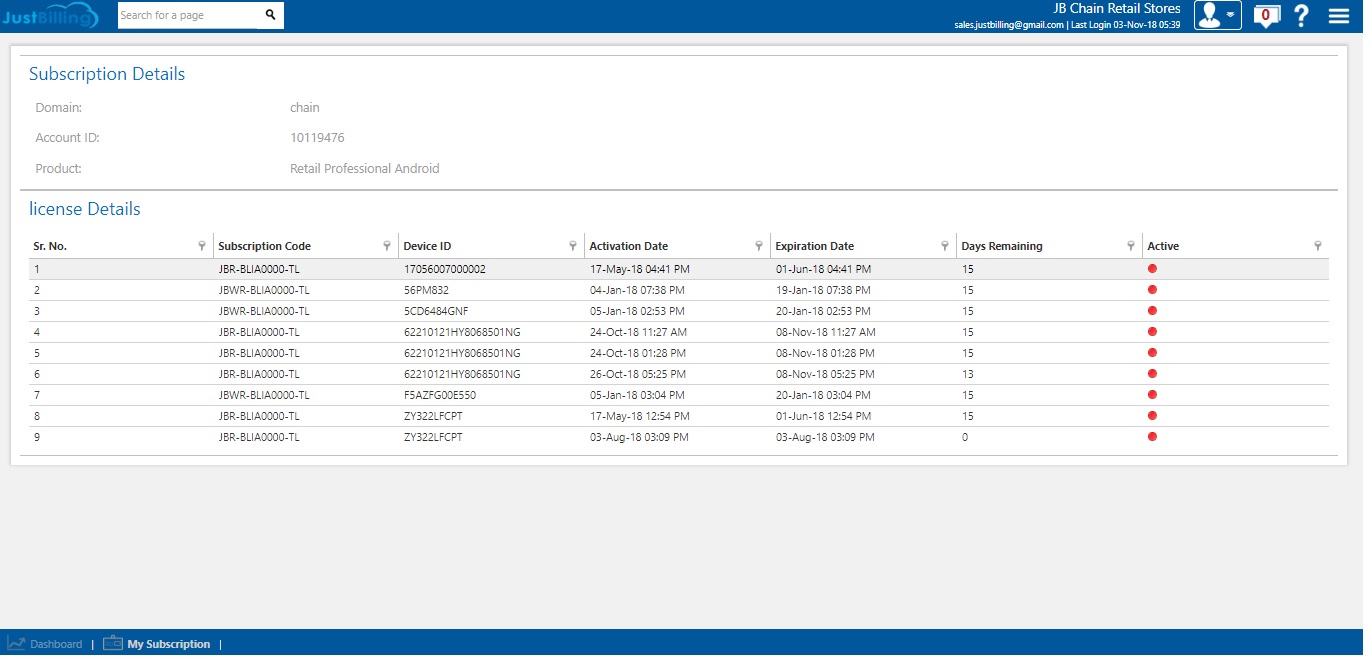Click product Retail Professional Android
This screenshot has height=660, width=1372.
tap(365, 169)
